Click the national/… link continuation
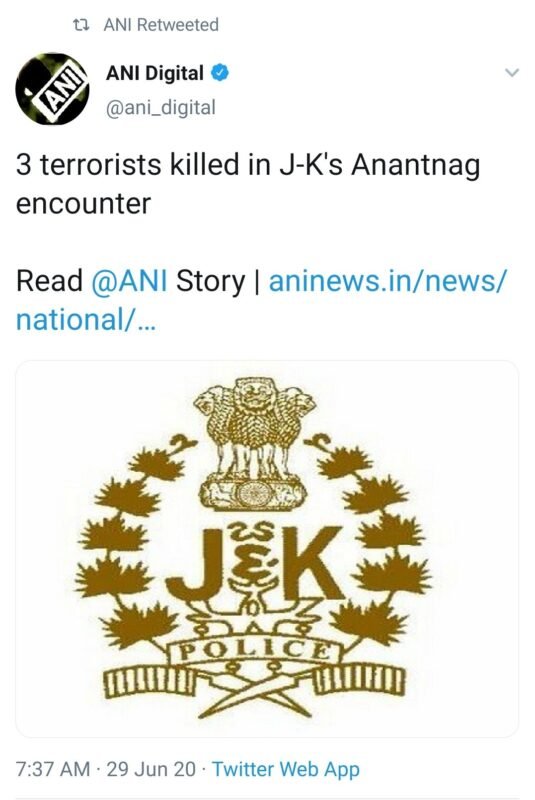 coord(85,320)
